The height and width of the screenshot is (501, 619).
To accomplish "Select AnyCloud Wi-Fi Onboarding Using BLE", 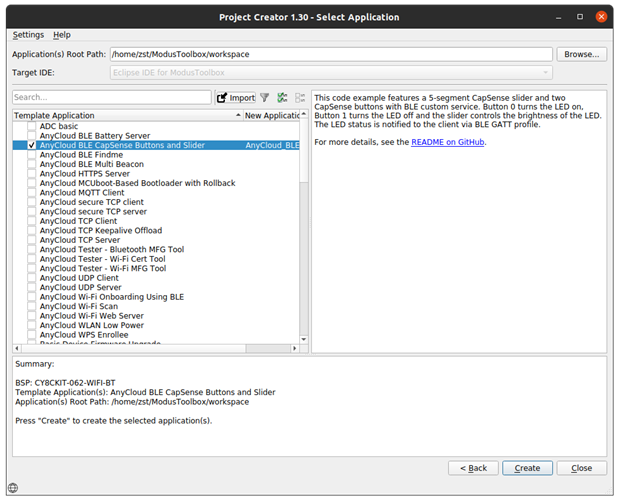I will click(156, 297).
